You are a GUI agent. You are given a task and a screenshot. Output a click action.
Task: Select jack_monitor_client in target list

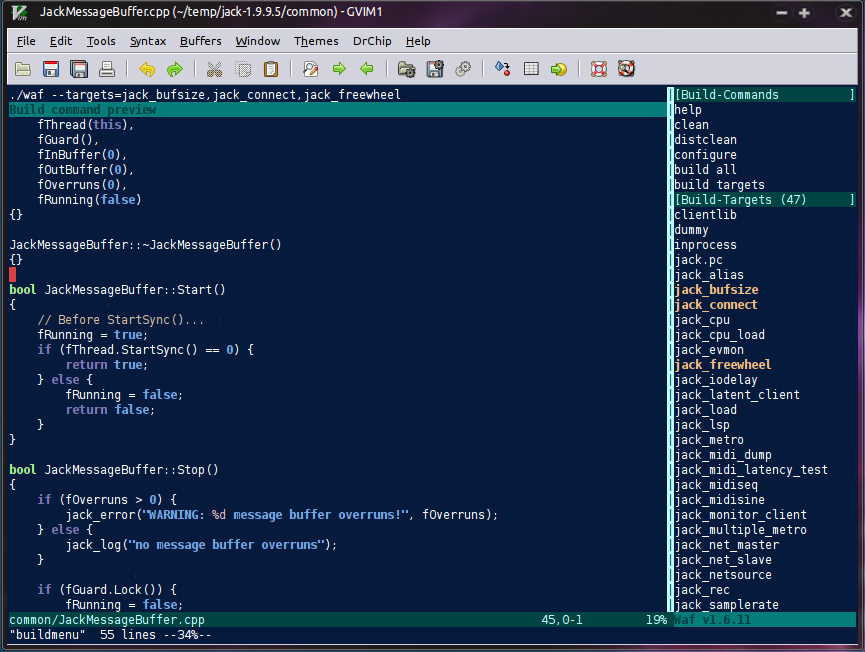(740, 515)
